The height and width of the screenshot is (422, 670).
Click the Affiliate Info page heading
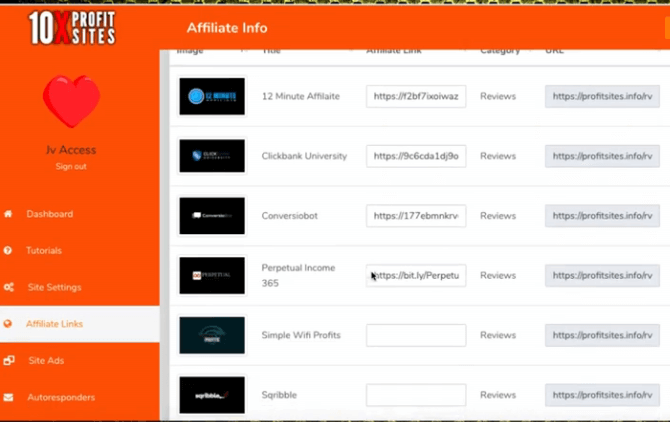(227, 28)
